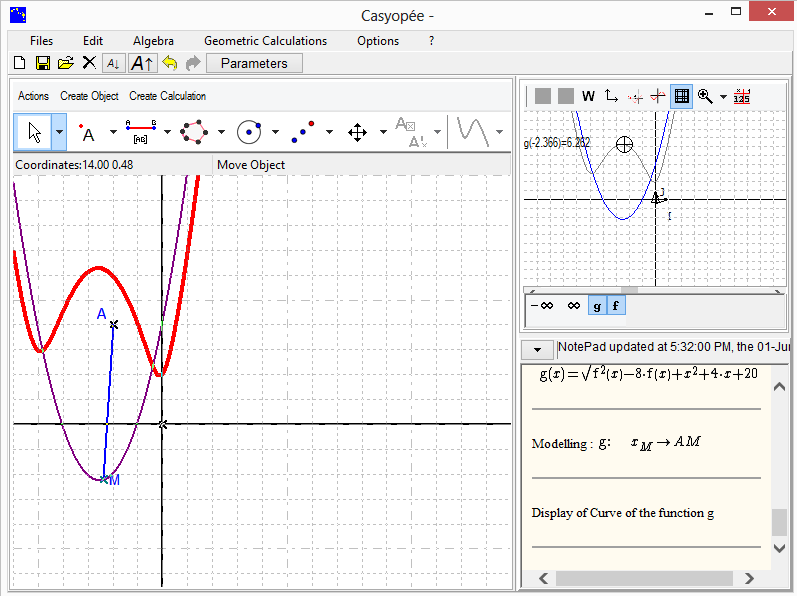Select the create point A tool
Viewport: 797px width, 596px height.
[87, 133]
